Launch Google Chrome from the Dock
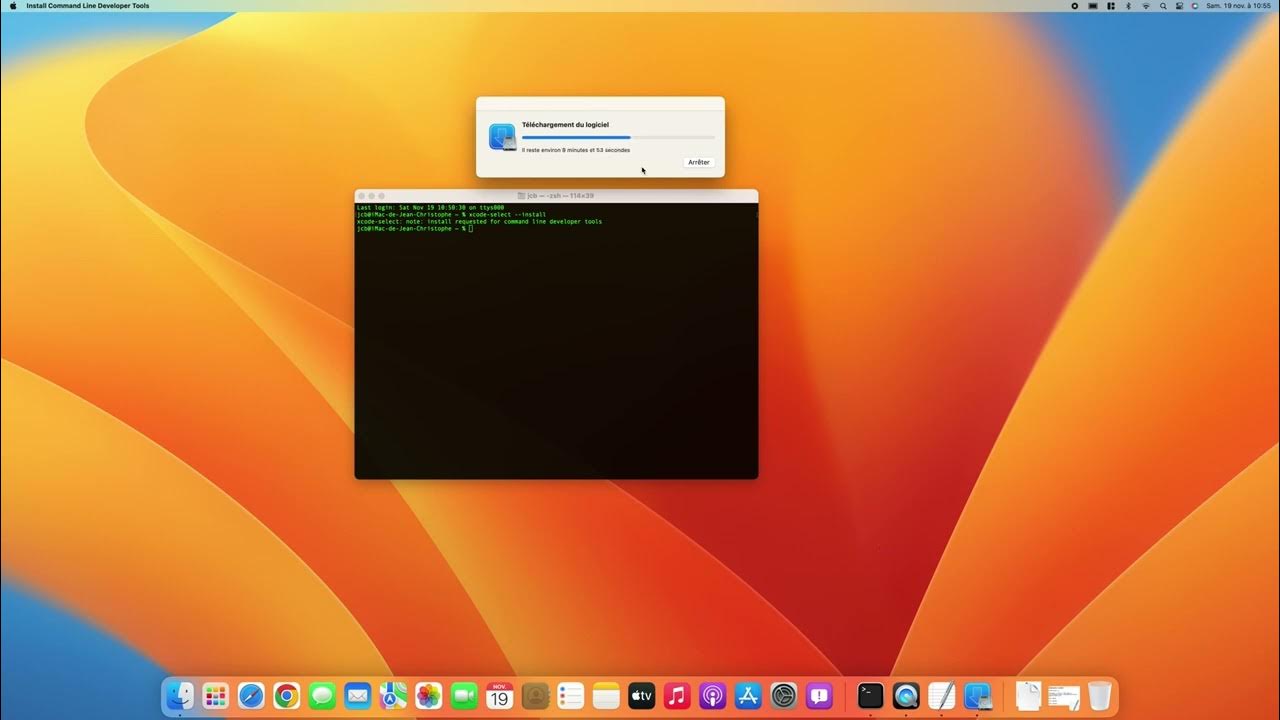Image resolution: width=1280 pixels, height=720 pixels. [x=286, y=695]
